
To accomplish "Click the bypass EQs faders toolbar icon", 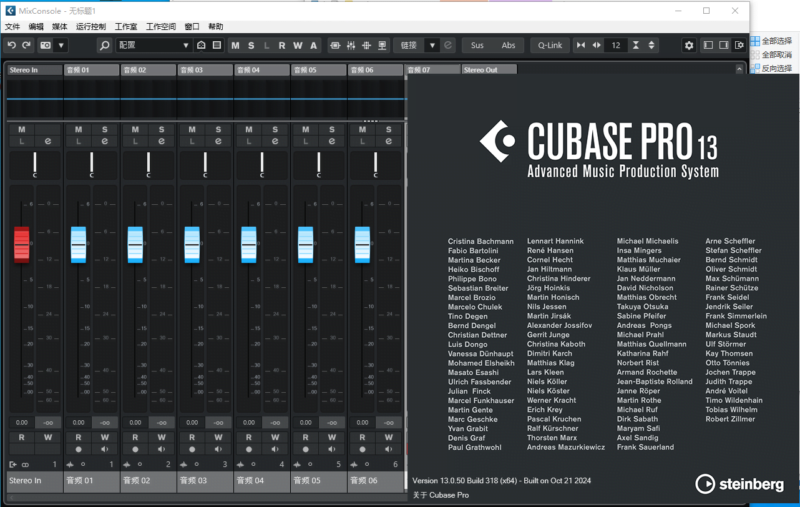I will [351, 45].
